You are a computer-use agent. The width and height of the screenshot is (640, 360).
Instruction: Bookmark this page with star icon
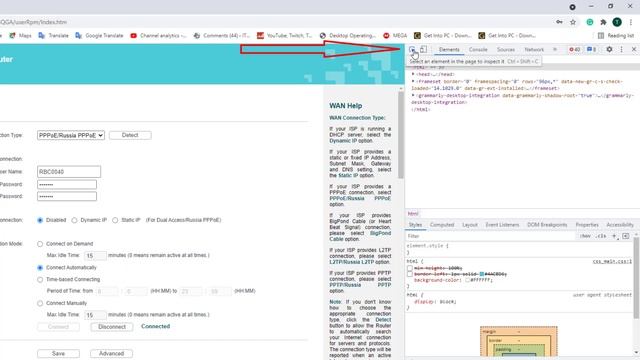[573, 22]
